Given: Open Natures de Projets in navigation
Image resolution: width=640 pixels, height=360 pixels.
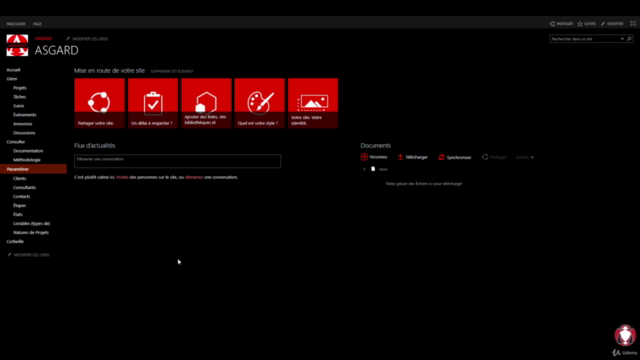Looking at the screenshot, I should 31,232.
